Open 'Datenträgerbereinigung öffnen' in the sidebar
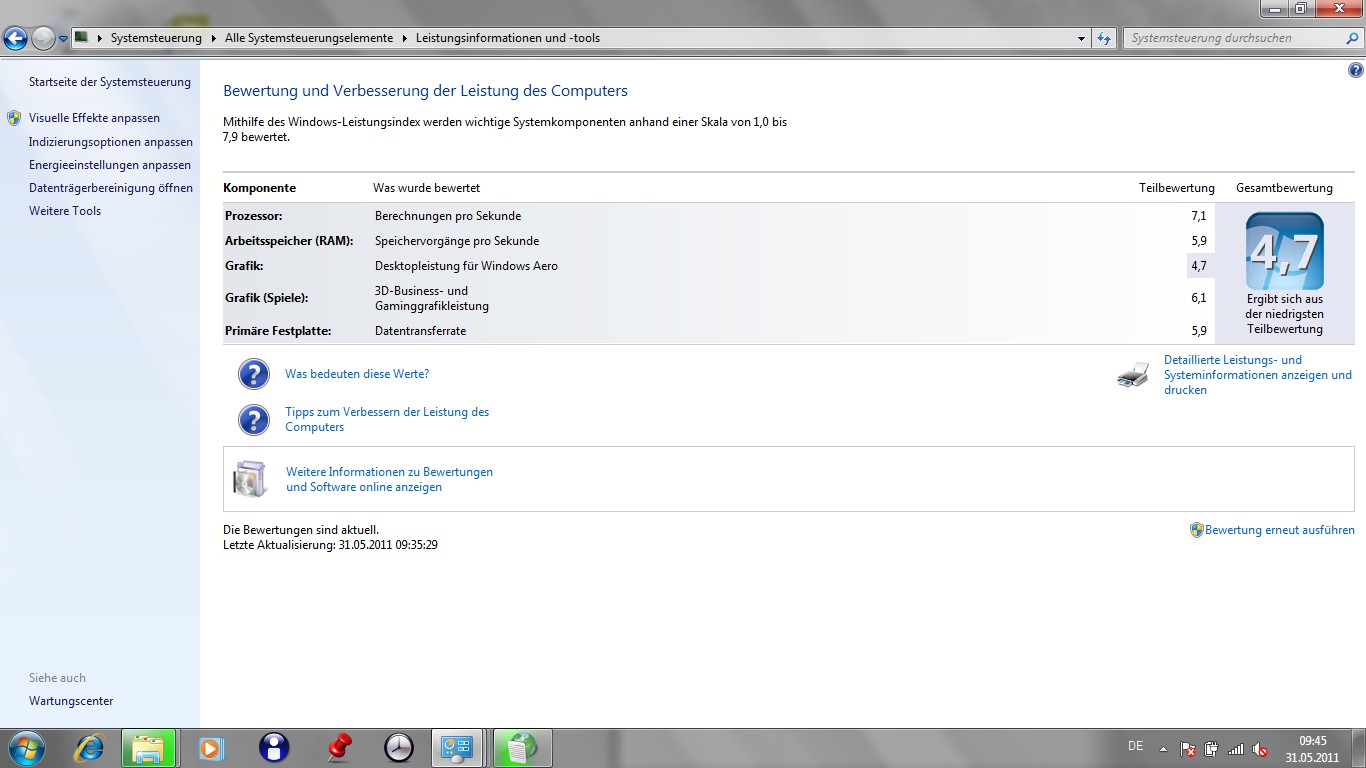Viewport: 1366px width, 768px height. point(111,188)
